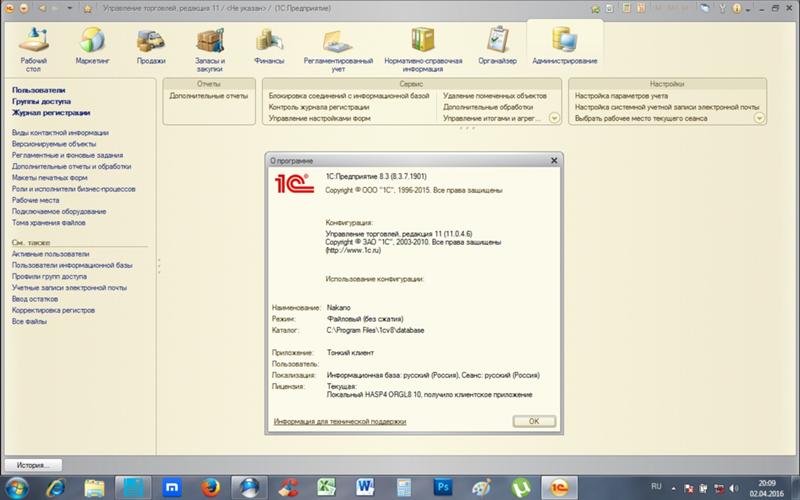Click OK in the О программе dialog
The image size is (800, 500).
534,421
